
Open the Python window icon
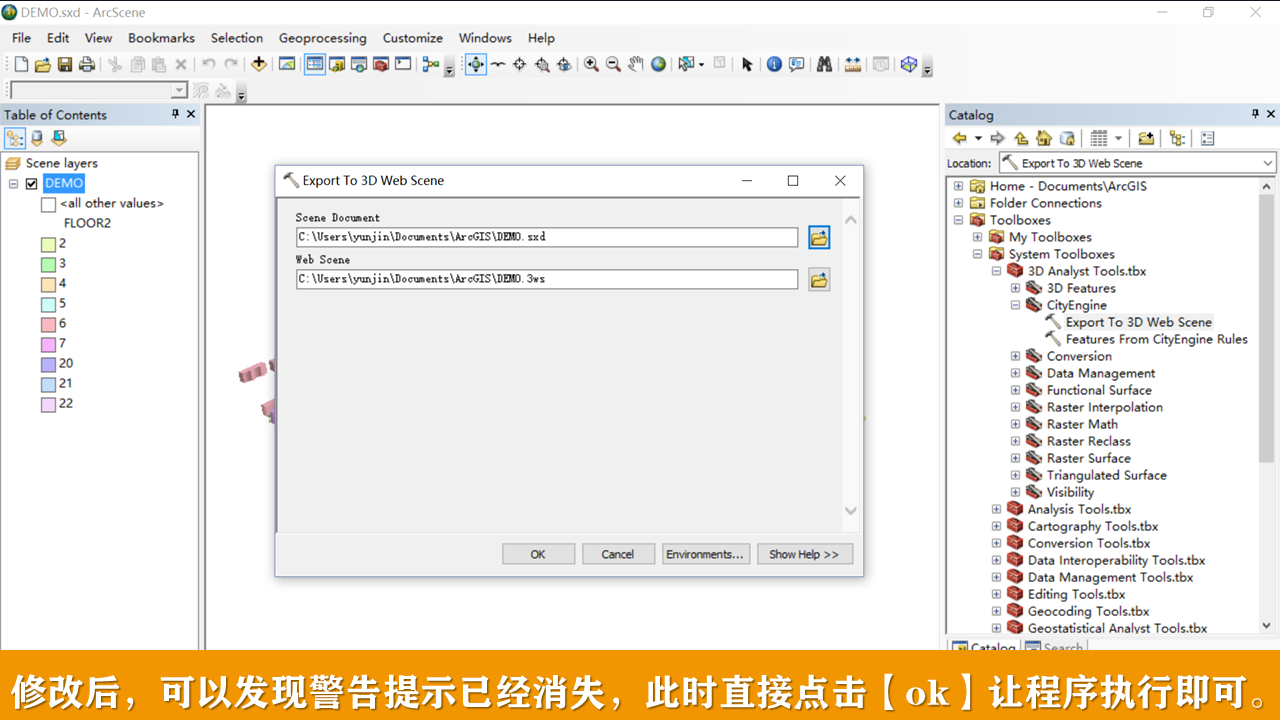[403, 64]
